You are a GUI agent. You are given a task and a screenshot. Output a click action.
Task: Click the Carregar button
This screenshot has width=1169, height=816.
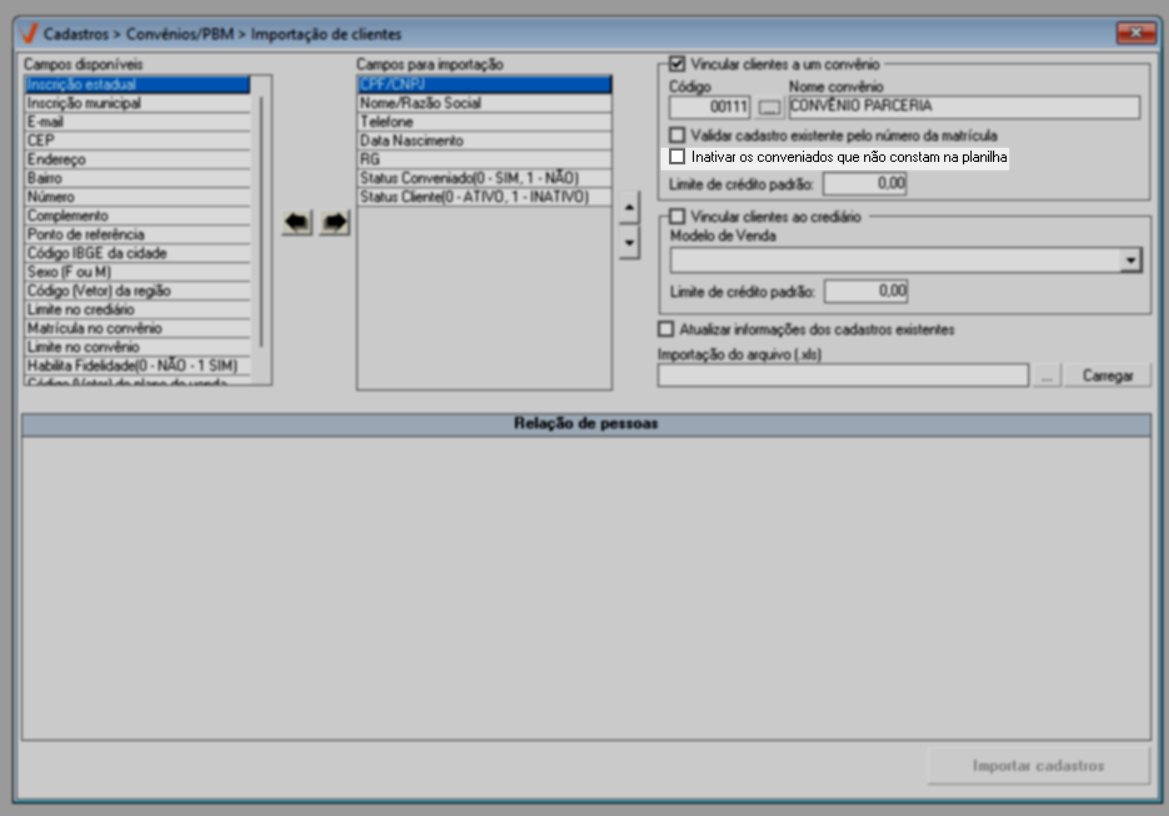pos(1107,376)
